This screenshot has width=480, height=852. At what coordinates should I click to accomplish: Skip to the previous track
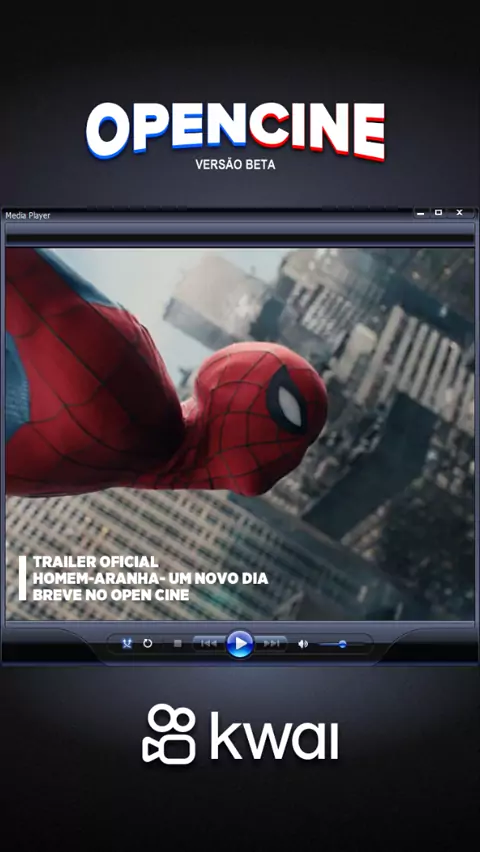[x=209, y=643]
